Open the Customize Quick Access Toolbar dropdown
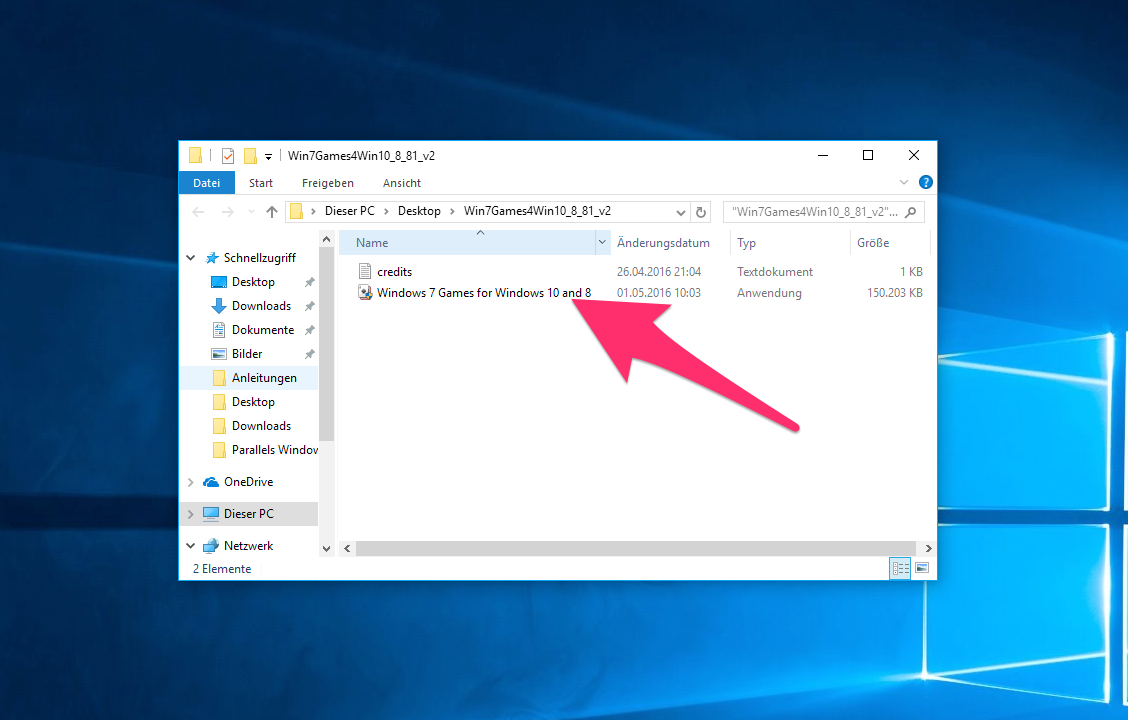 (268, 156)
